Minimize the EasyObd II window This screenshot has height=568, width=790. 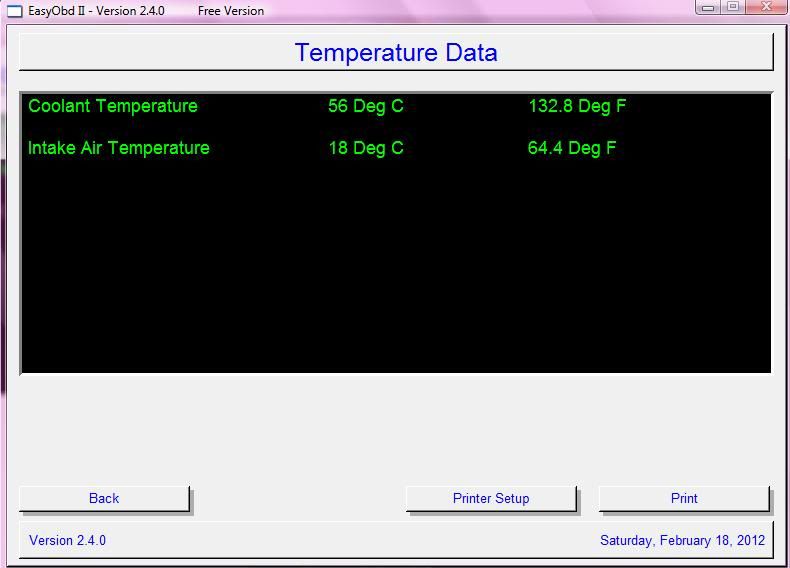point(708,7)
